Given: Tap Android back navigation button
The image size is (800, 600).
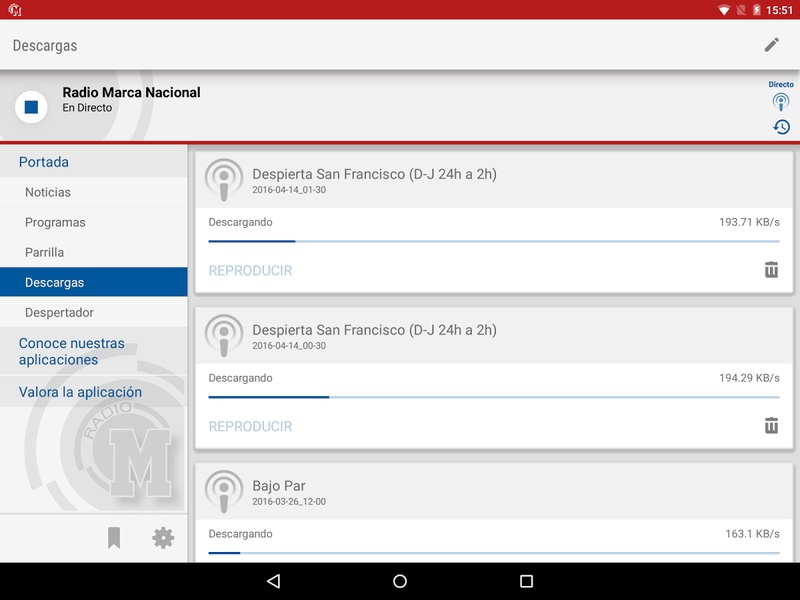Looking at the screenshot, I should (273, 581).
